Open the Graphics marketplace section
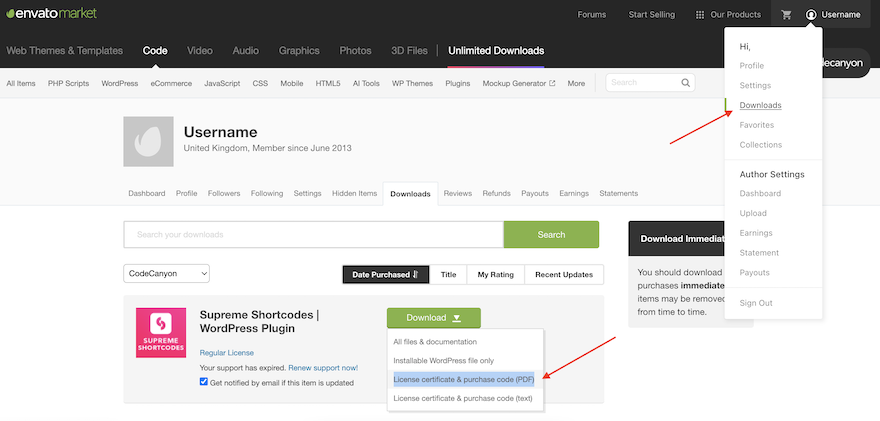 (299, 51)
